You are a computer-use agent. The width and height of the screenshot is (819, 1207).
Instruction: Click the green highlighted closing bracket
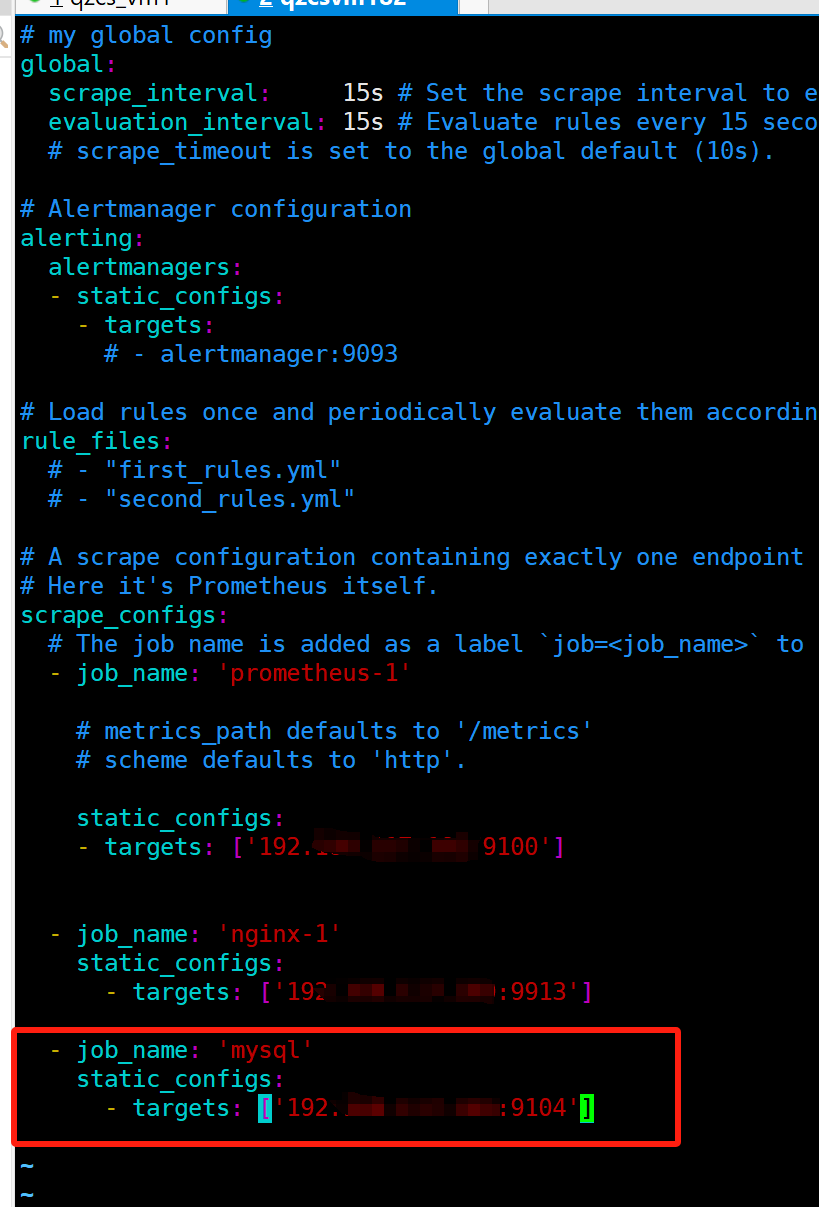587,1108
